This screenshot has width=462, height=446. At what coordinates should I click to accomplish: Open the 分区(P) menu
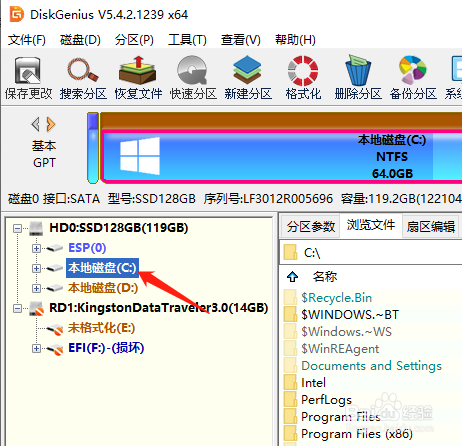(134, 40)
